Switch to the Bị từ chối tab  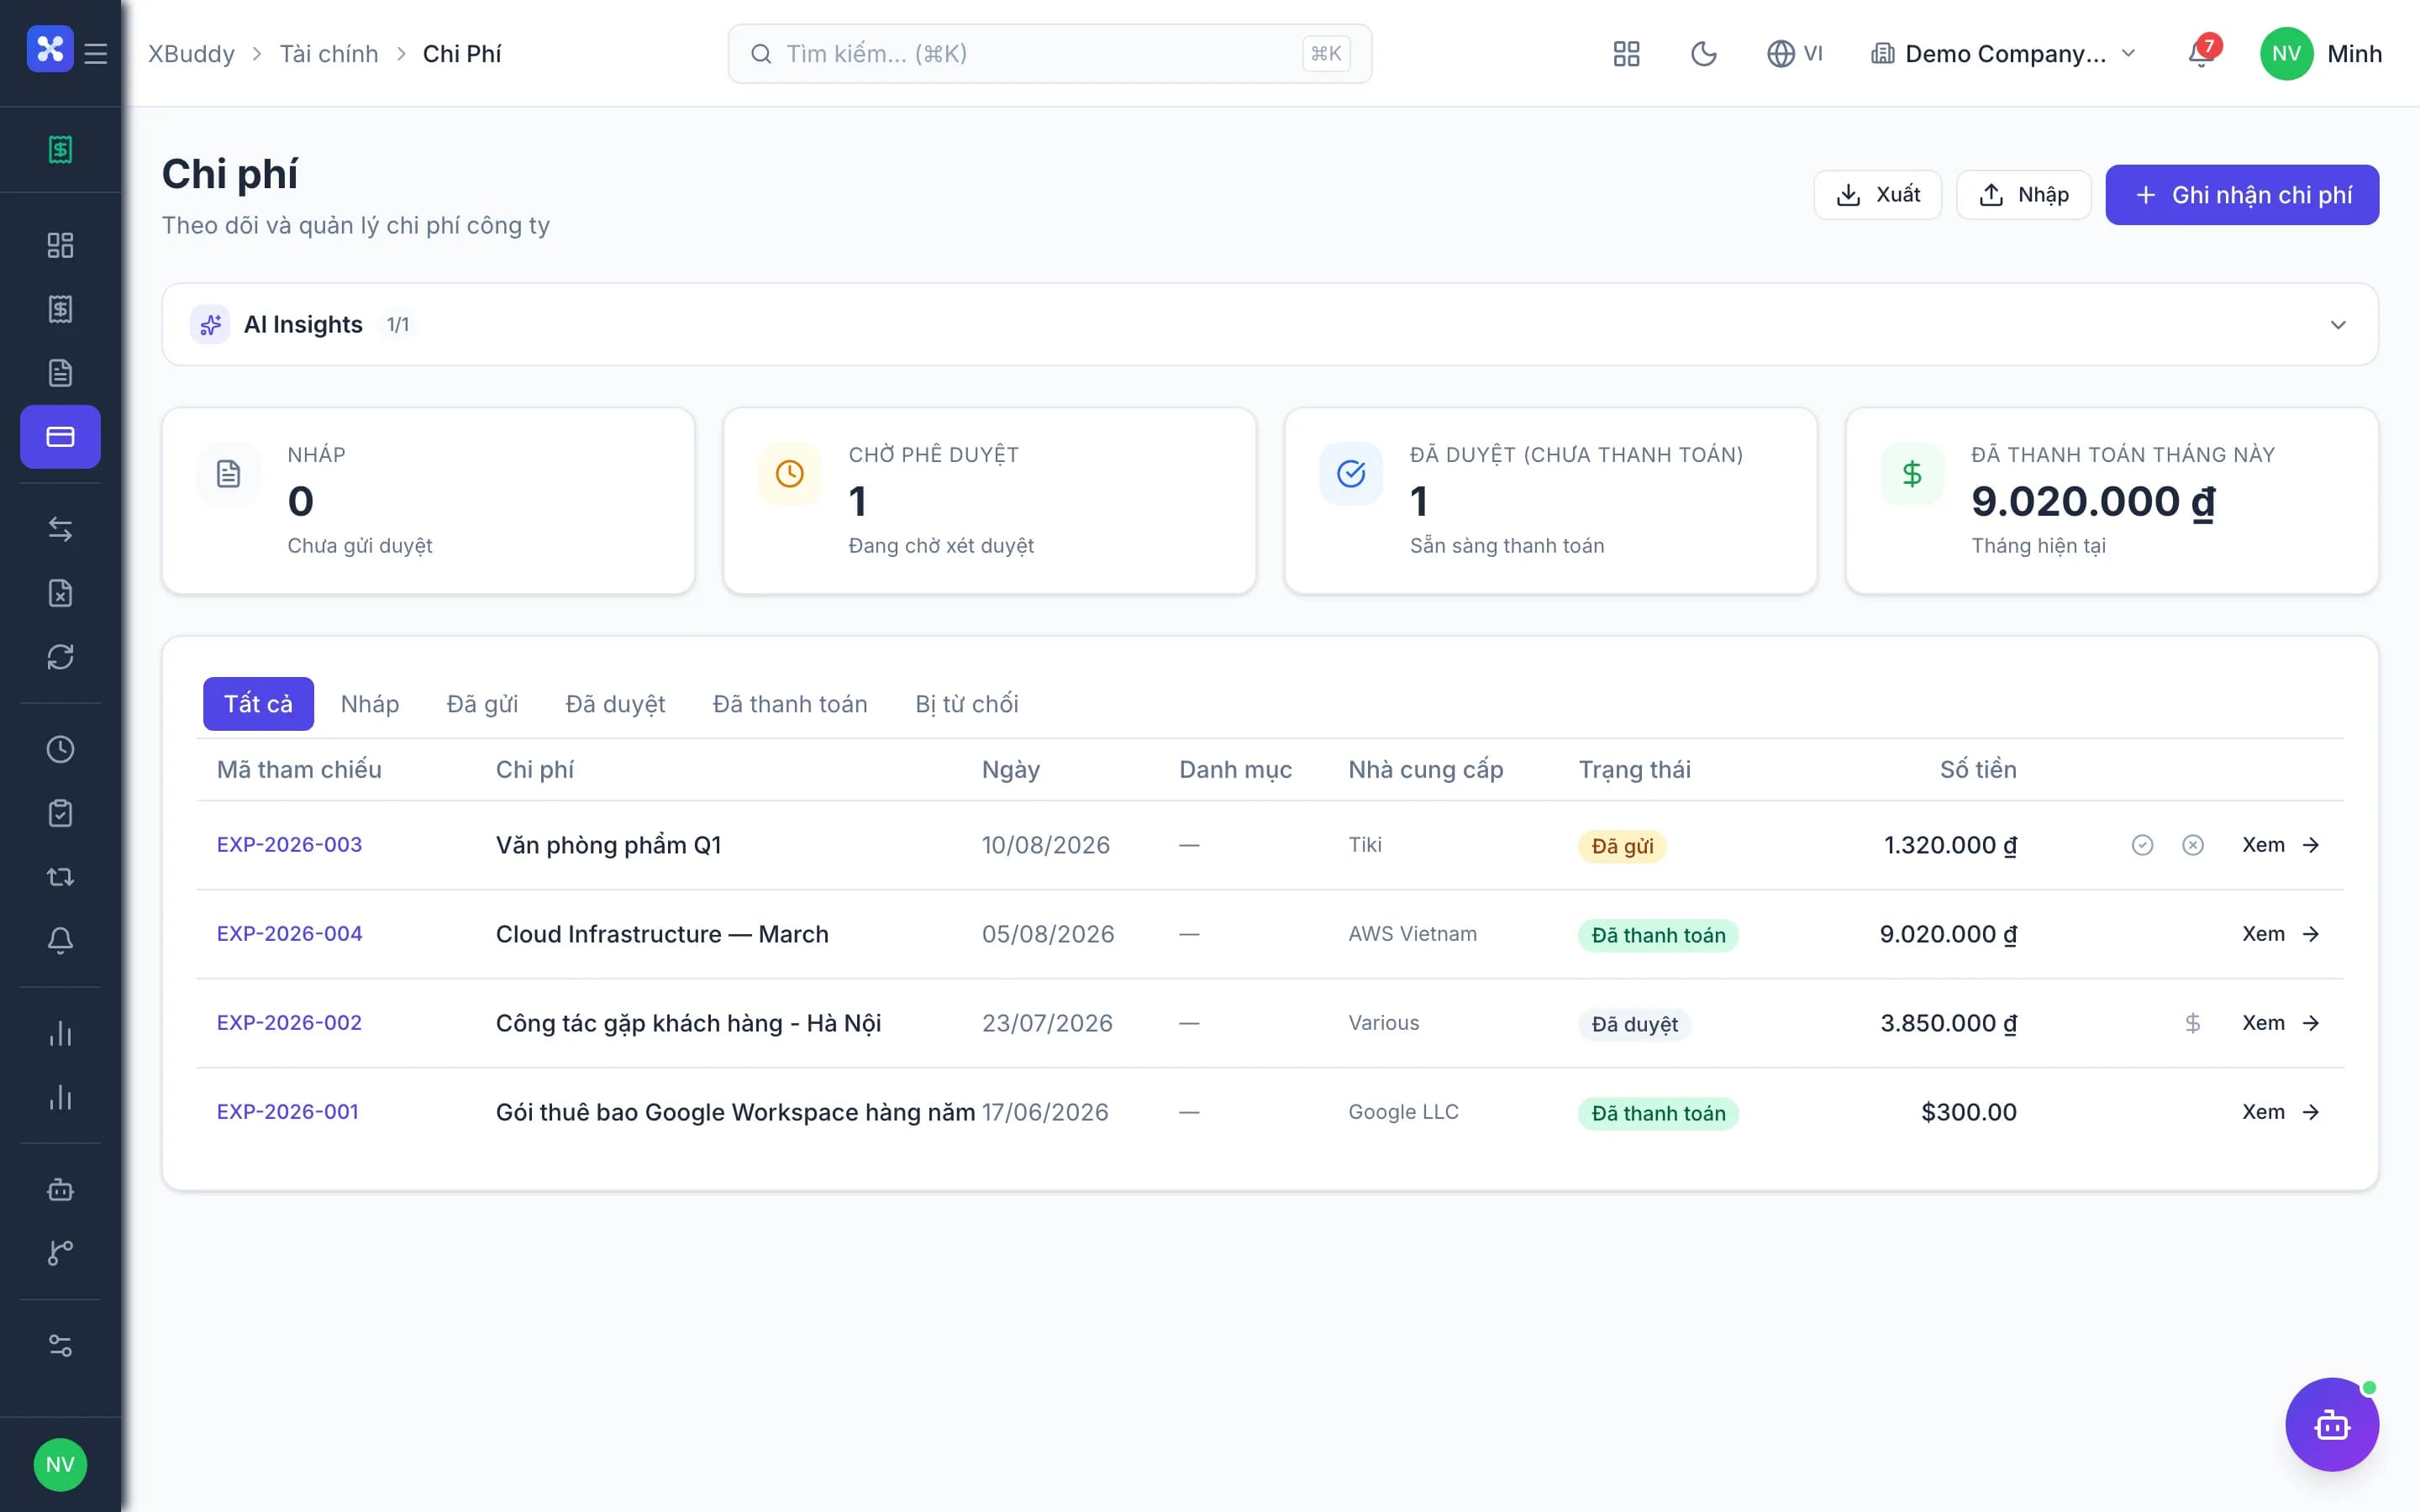pyautogui.click(x=966, y=704)
